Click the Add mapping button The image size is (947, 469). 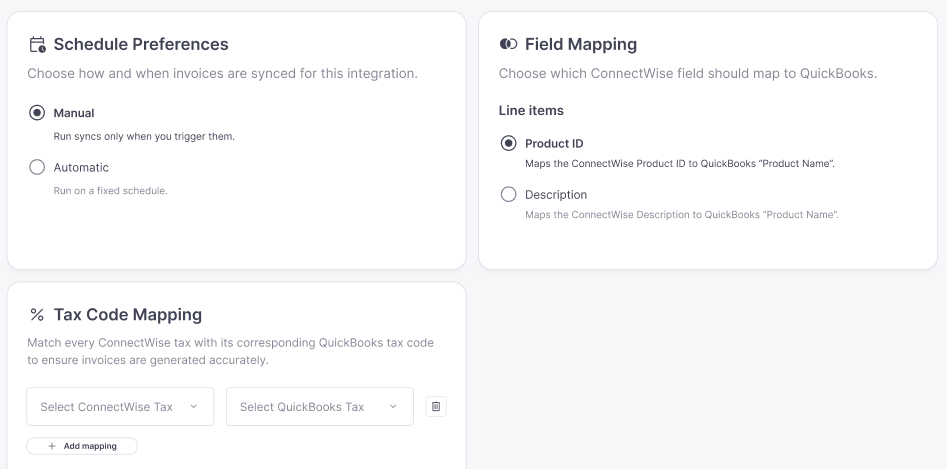[82, 446]
